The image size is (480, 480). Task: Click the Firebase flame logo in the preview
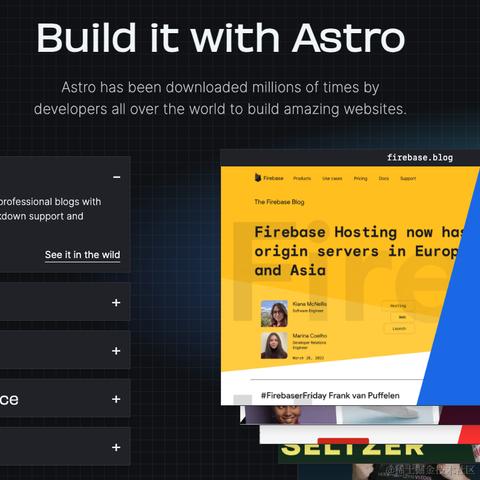coord(258,178)
